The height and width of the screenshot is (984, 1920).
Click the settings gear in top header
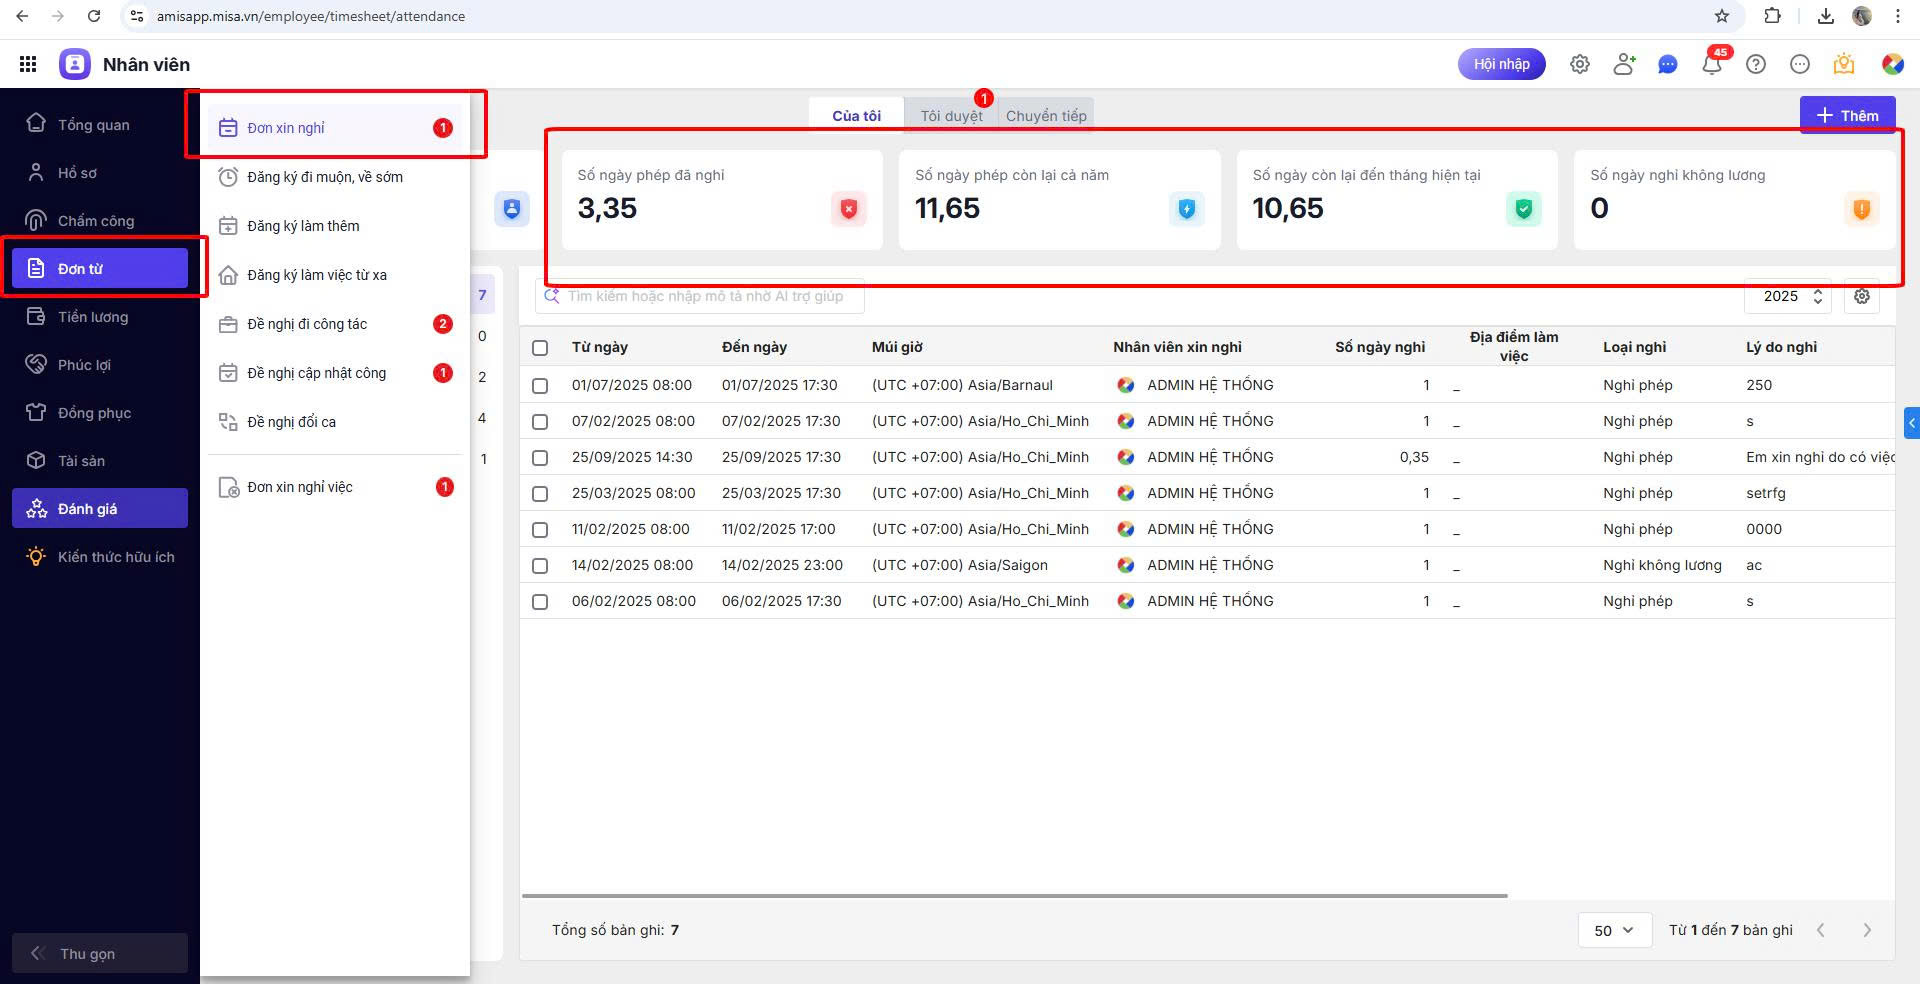(1579, 64)
